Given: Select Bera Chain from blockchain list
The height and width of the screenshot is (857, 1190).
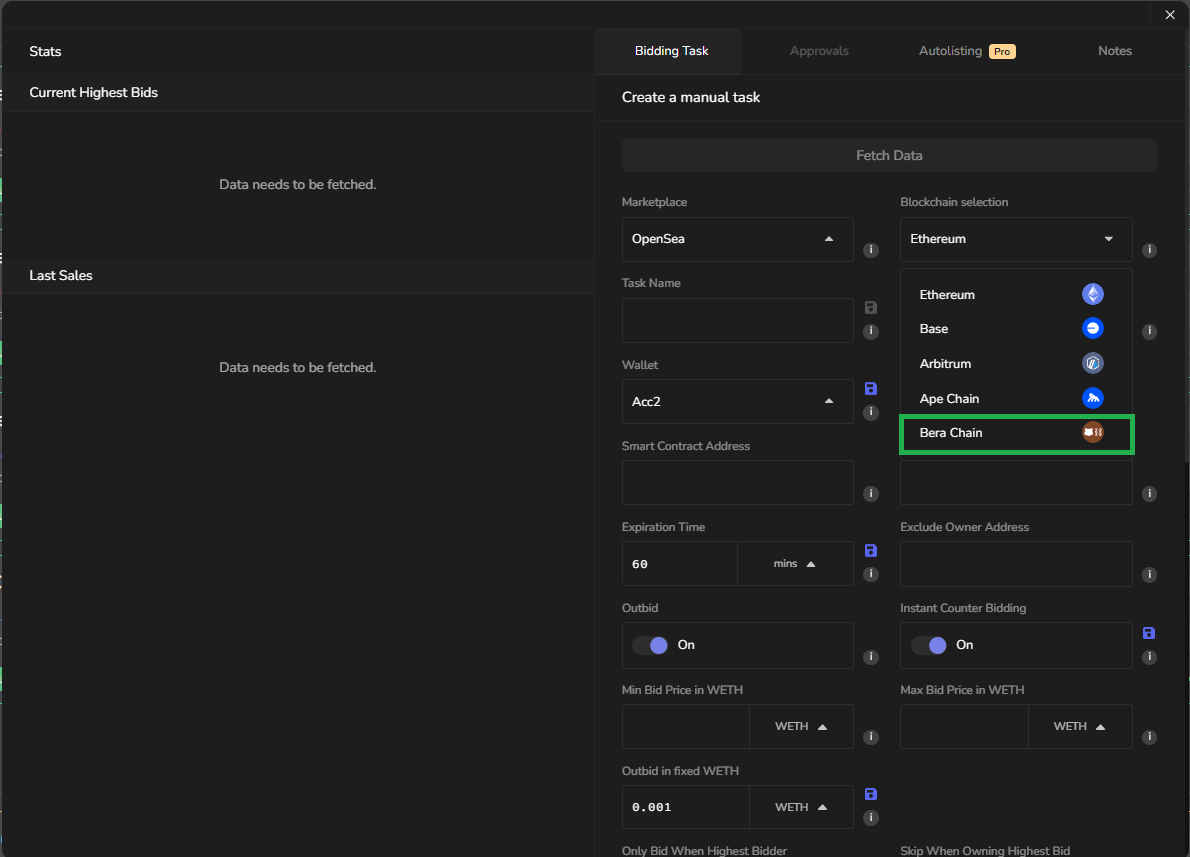Looking at the screenshot, I should point(1015,433).
